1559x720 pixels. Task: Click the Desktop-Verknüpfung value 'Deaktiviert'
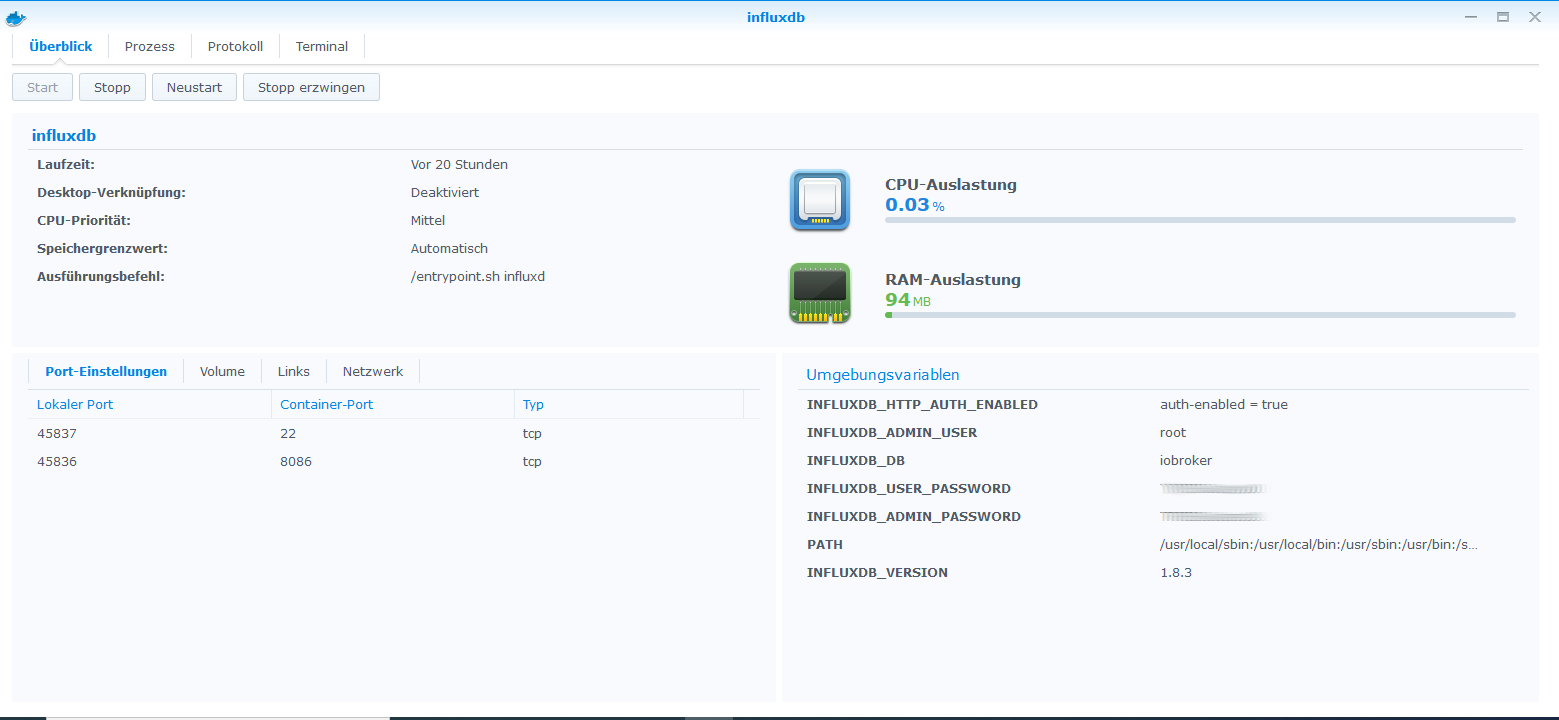click(444, 192)
